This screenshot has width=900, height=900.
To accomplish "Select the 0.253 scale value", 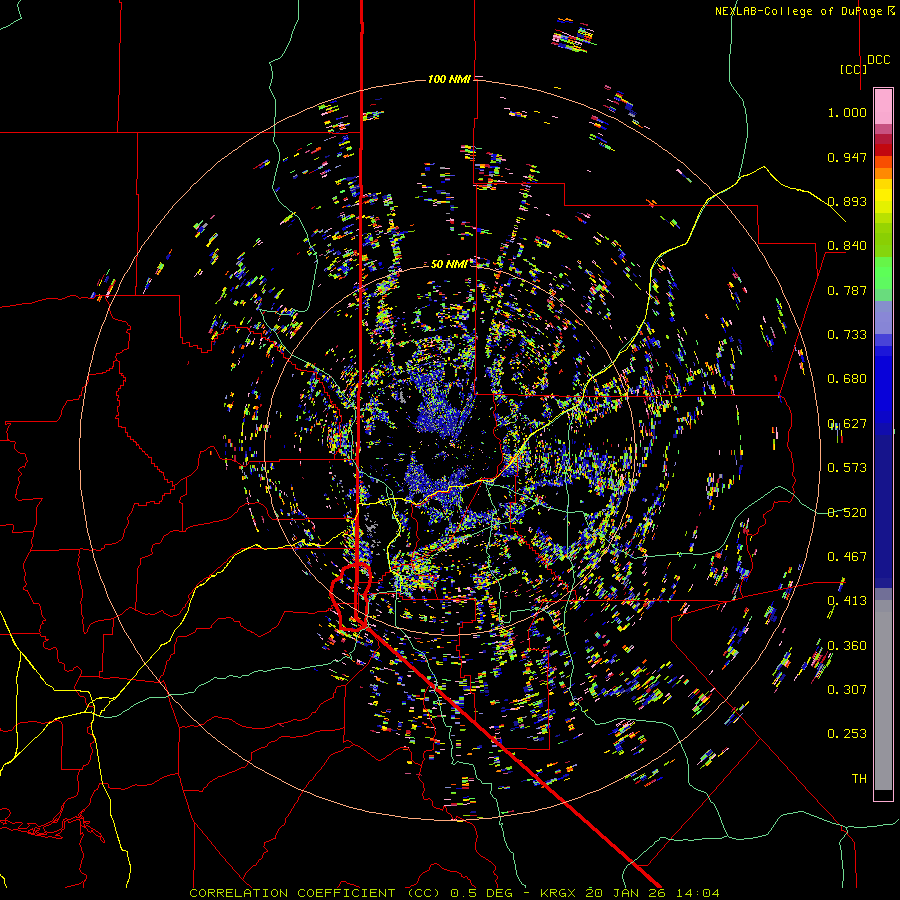I will pos(847,734).
